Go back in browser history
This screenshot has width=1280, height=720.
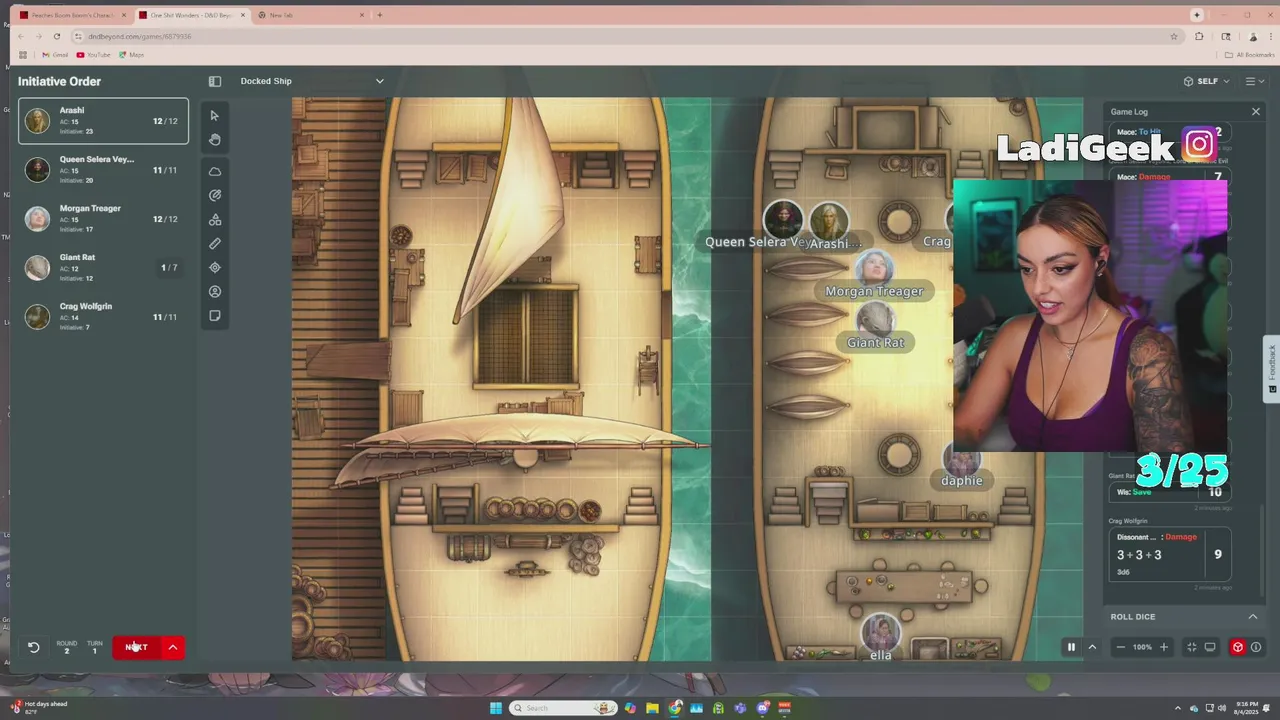click(x=21, y=36)
